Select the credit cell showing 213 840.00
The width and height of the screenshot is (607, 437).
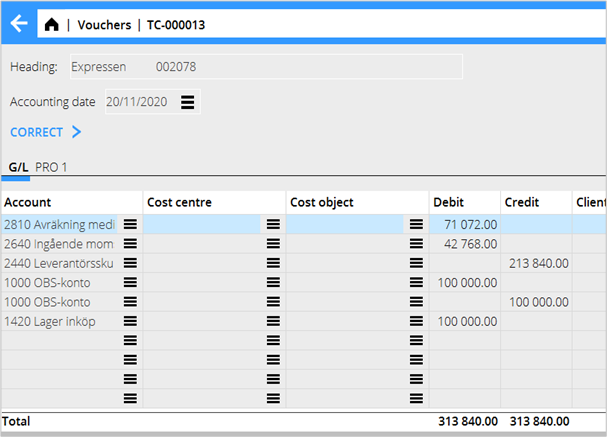pyautogui.click(x=536, y=263)
